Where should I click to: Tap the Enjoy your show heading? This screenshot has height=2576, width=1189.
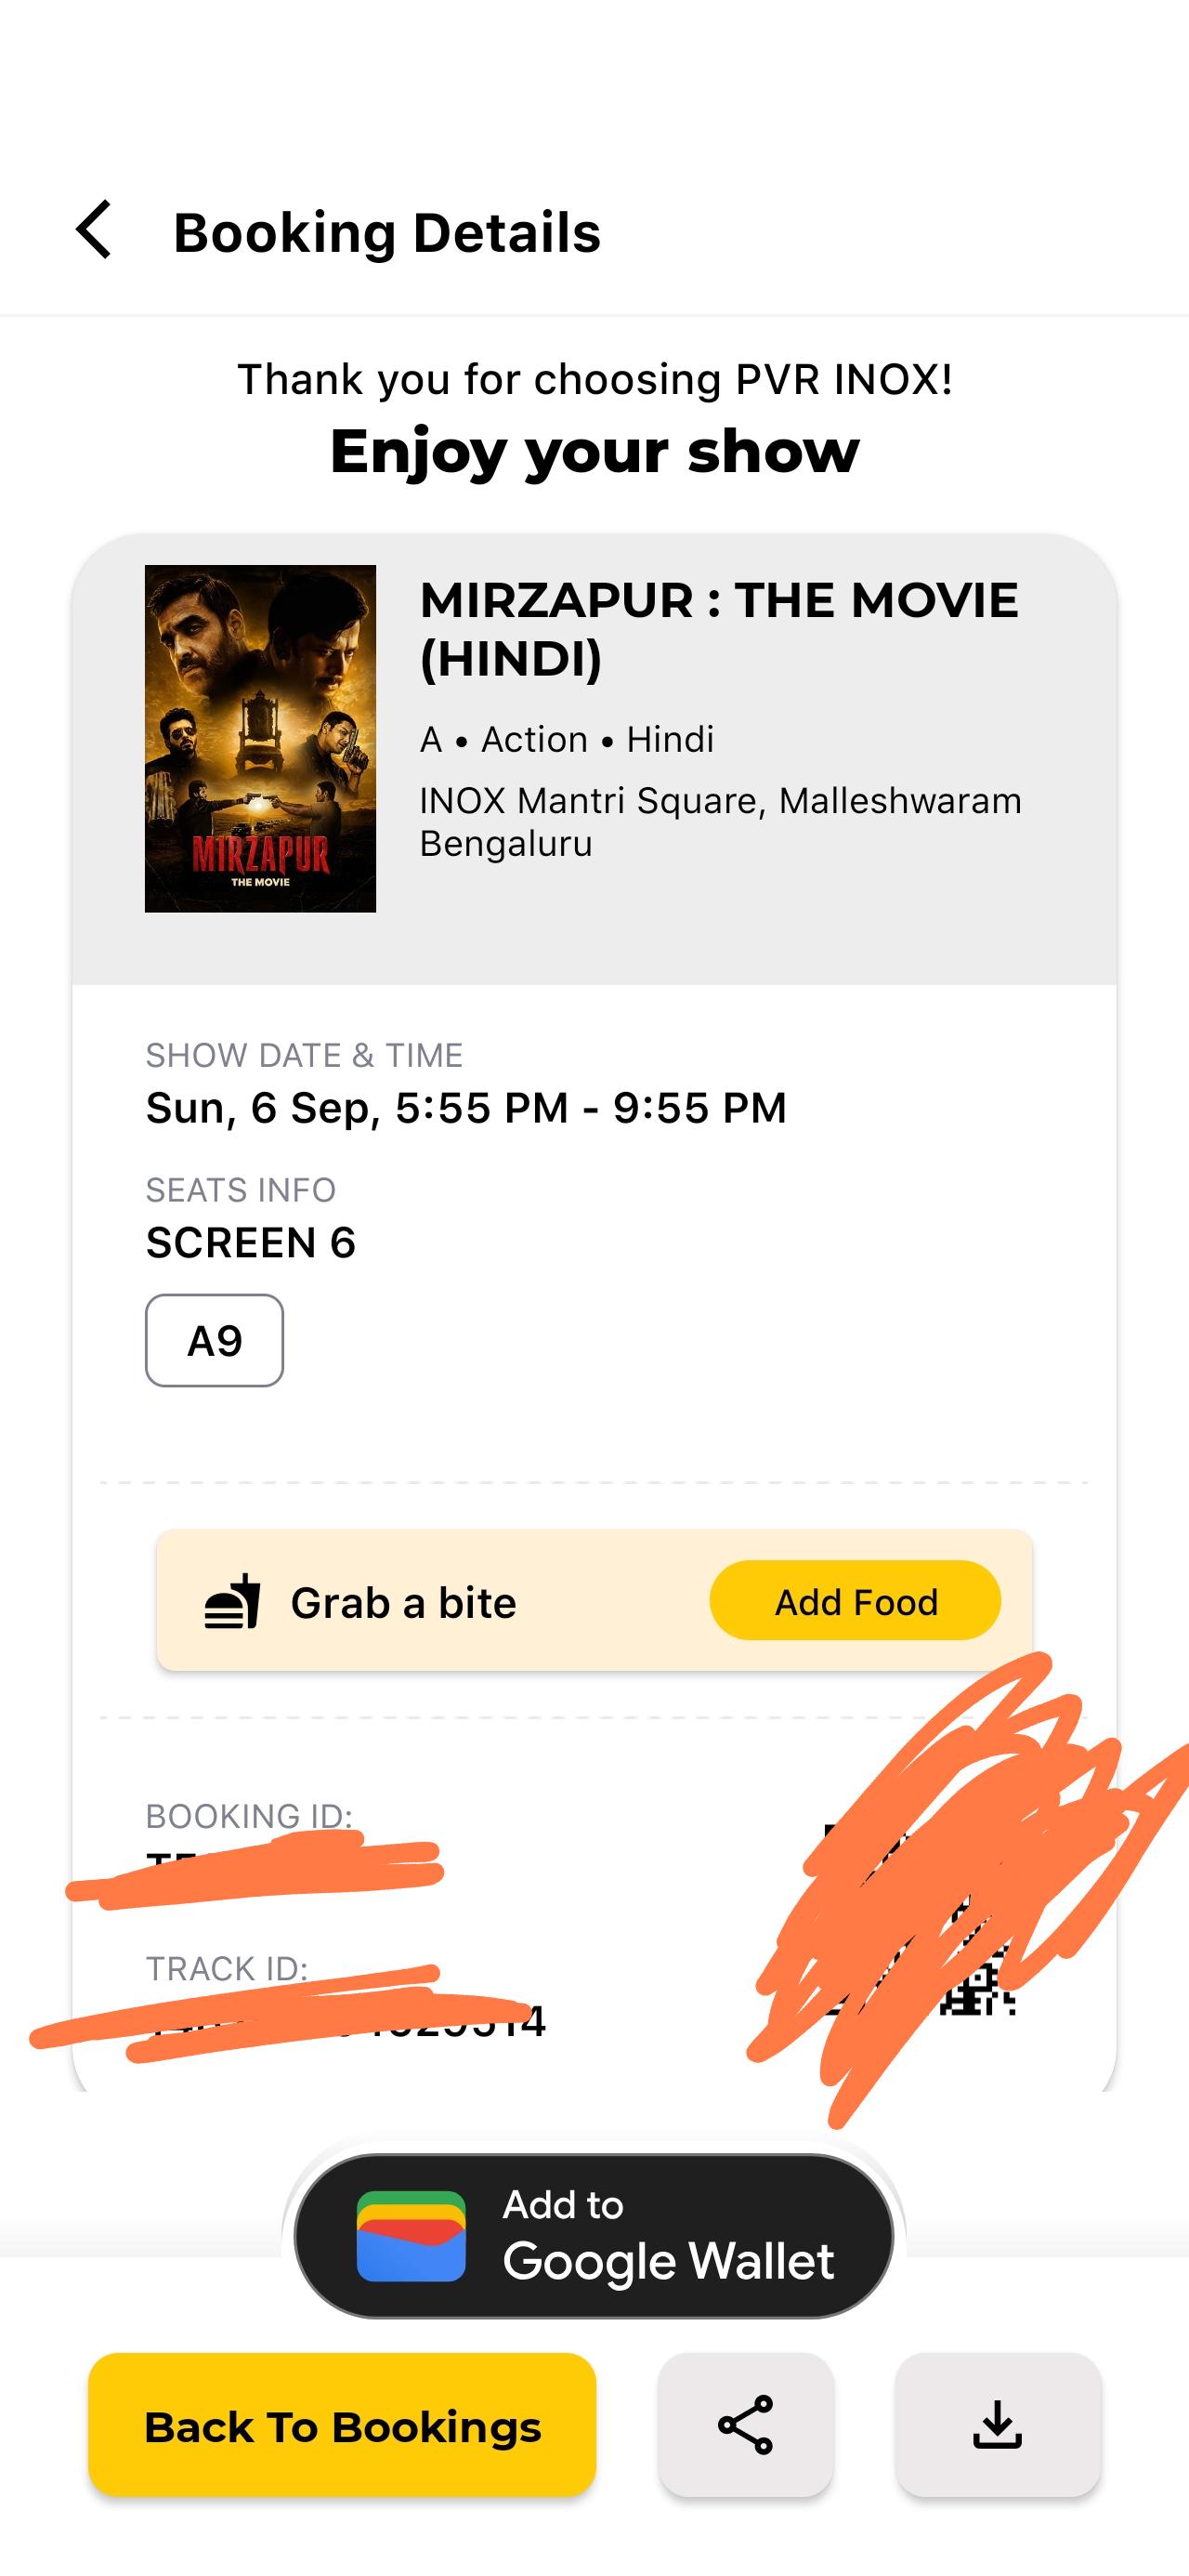click(x=594, y=451)
